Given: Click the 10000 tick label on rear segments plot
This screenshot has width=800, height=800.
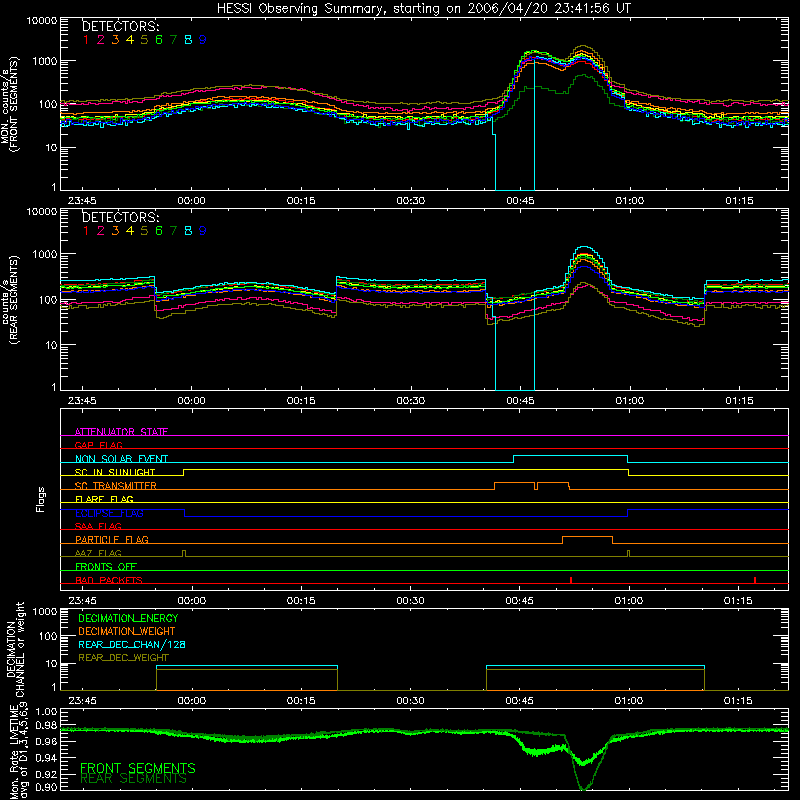Looking at the screenshot, I should pyautogui.click(x=42, y=212).
